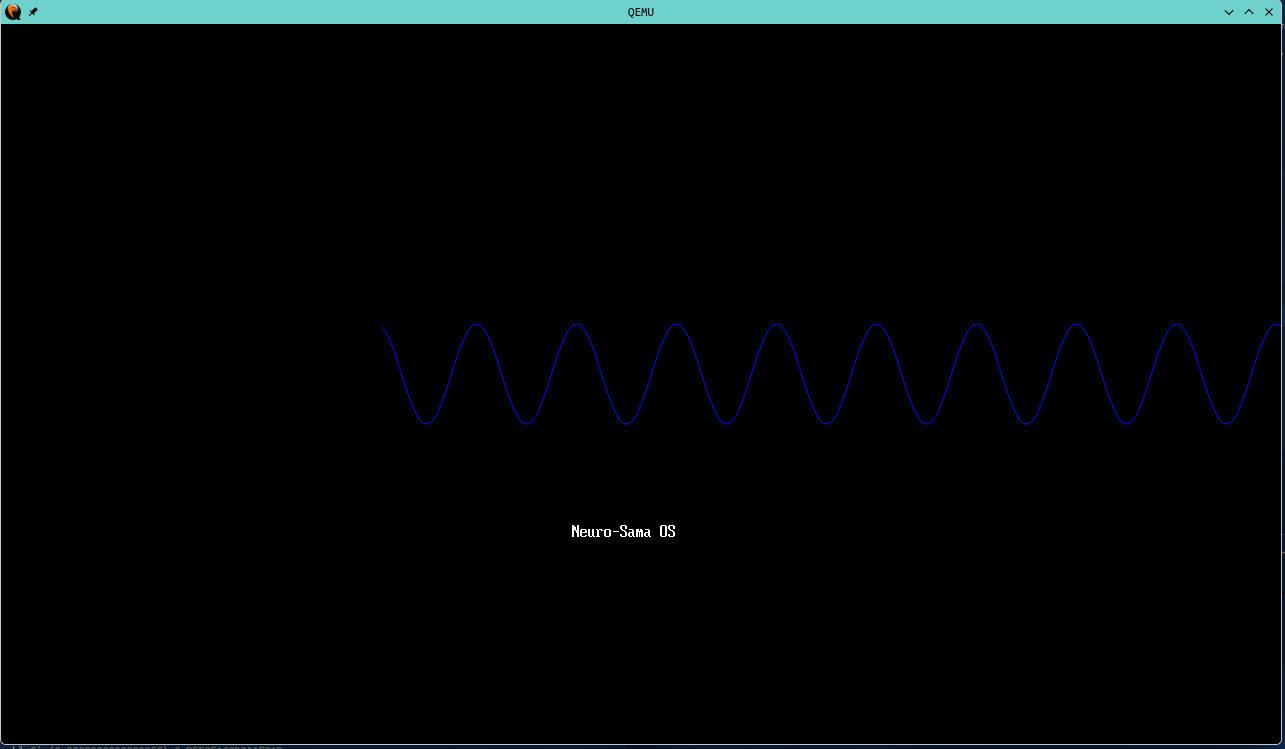Close the QEMU window
Viewport: 1285px width, 749px height.
(1269, 12)
